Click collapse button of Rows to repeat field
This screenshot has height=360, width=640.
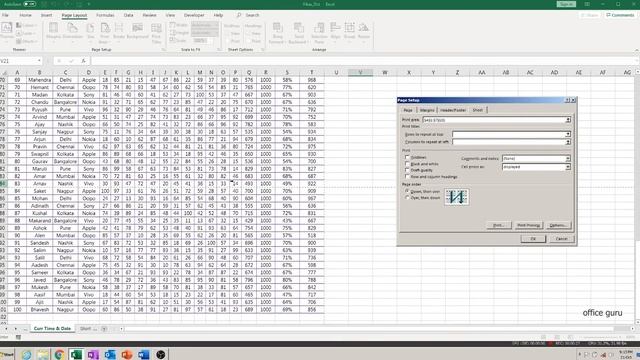tap(568, 134)
